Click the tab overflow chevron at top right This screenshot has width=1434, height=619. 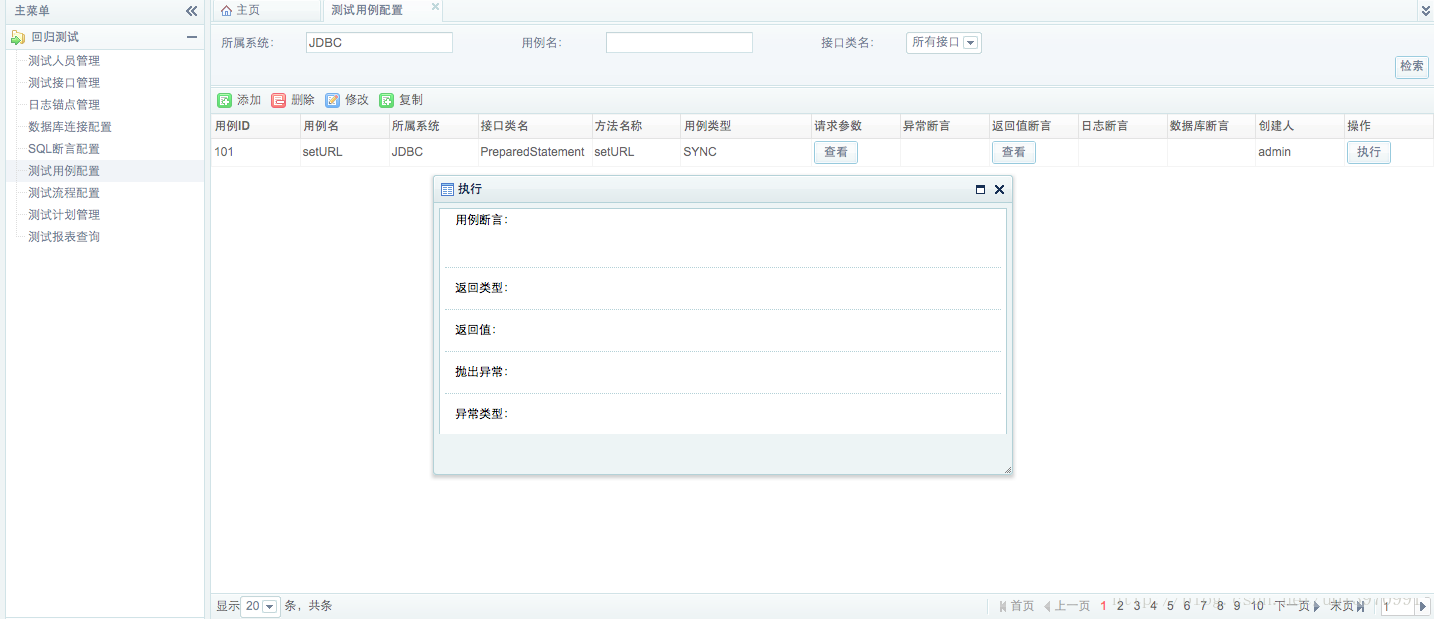[x=1425, y=10]
